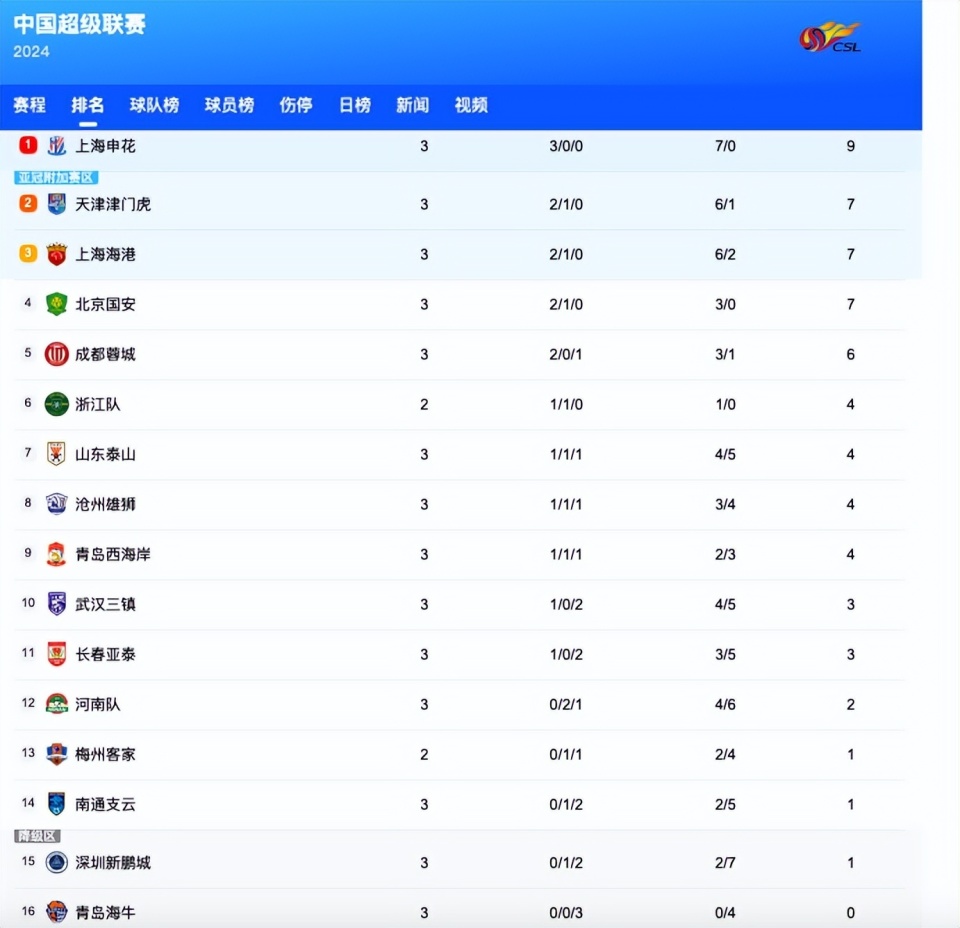Open the 视频 video tab
960x928 pixels.
click(x=470, y=105)
